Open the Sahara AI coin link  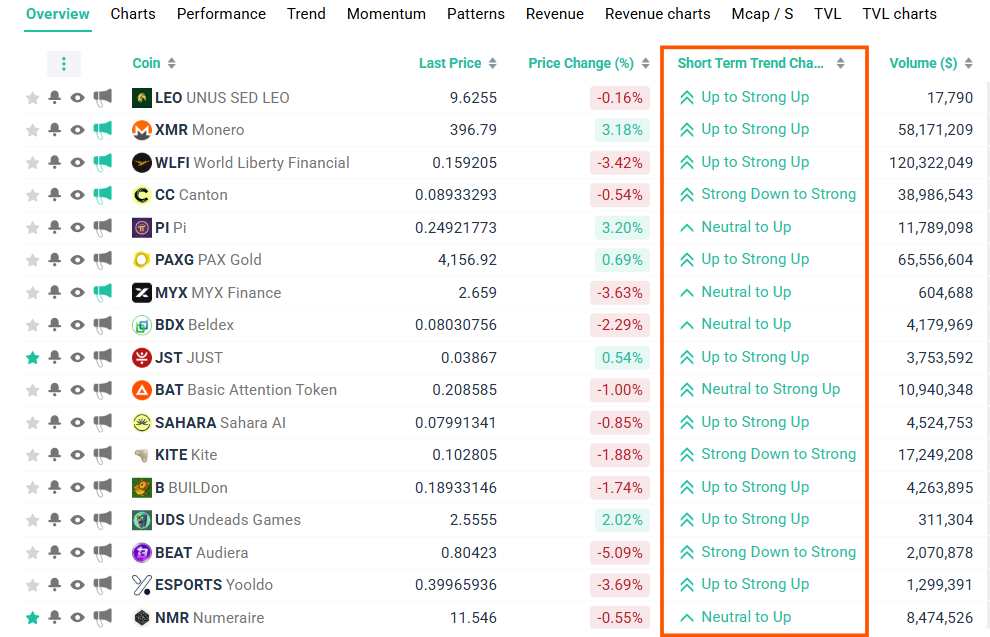[220, 422]
